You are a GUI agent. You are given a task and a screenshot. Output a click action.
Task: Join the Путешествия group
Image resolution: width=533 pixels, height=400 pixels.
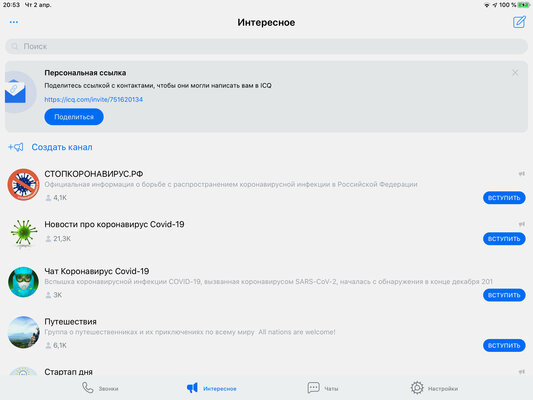pyautogui.click(x=504, y=345)
